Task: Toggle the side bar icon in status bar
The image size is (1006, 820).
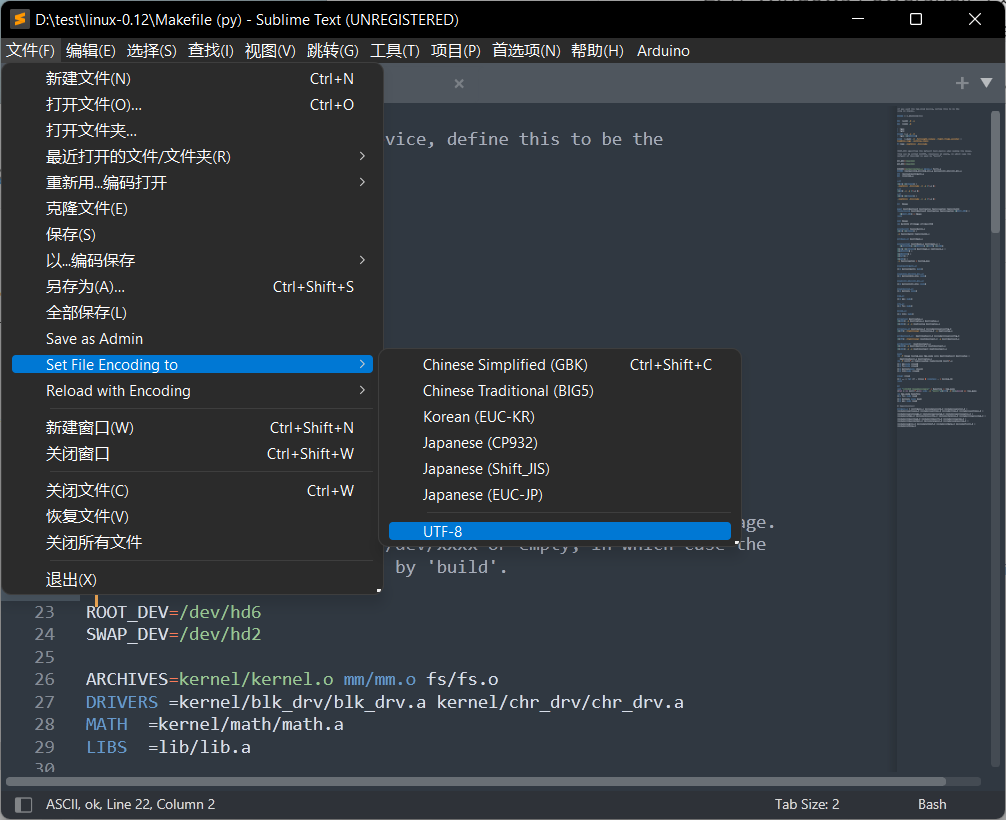Action: tap(23, 804)
